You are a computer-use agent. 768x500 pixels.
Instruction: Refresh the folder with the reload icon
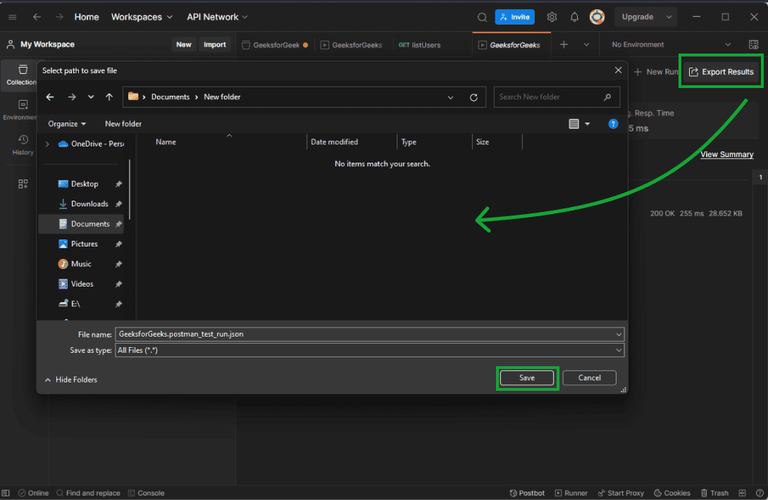pos(474,97)
